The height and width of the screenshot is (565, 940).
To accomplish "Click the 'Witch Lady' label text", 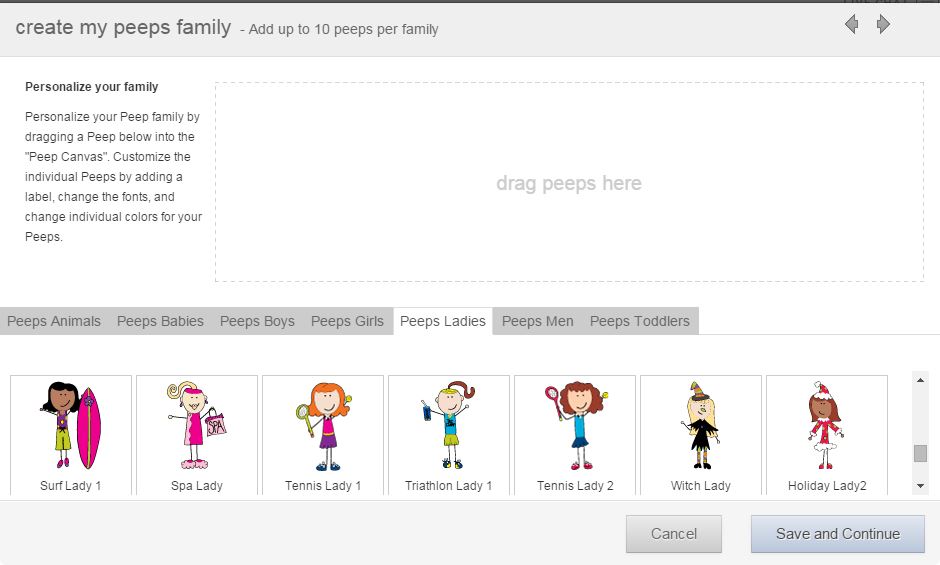I will click(x=701, y=486).
